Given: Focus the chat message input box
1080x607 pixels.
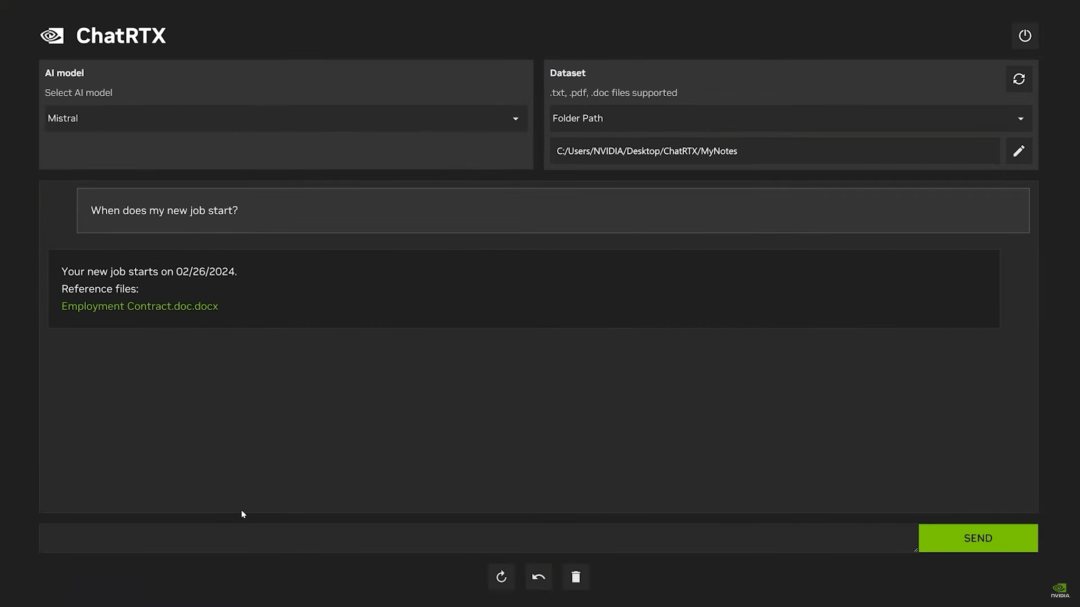Looking at the screenshot, I should [477, 538].
